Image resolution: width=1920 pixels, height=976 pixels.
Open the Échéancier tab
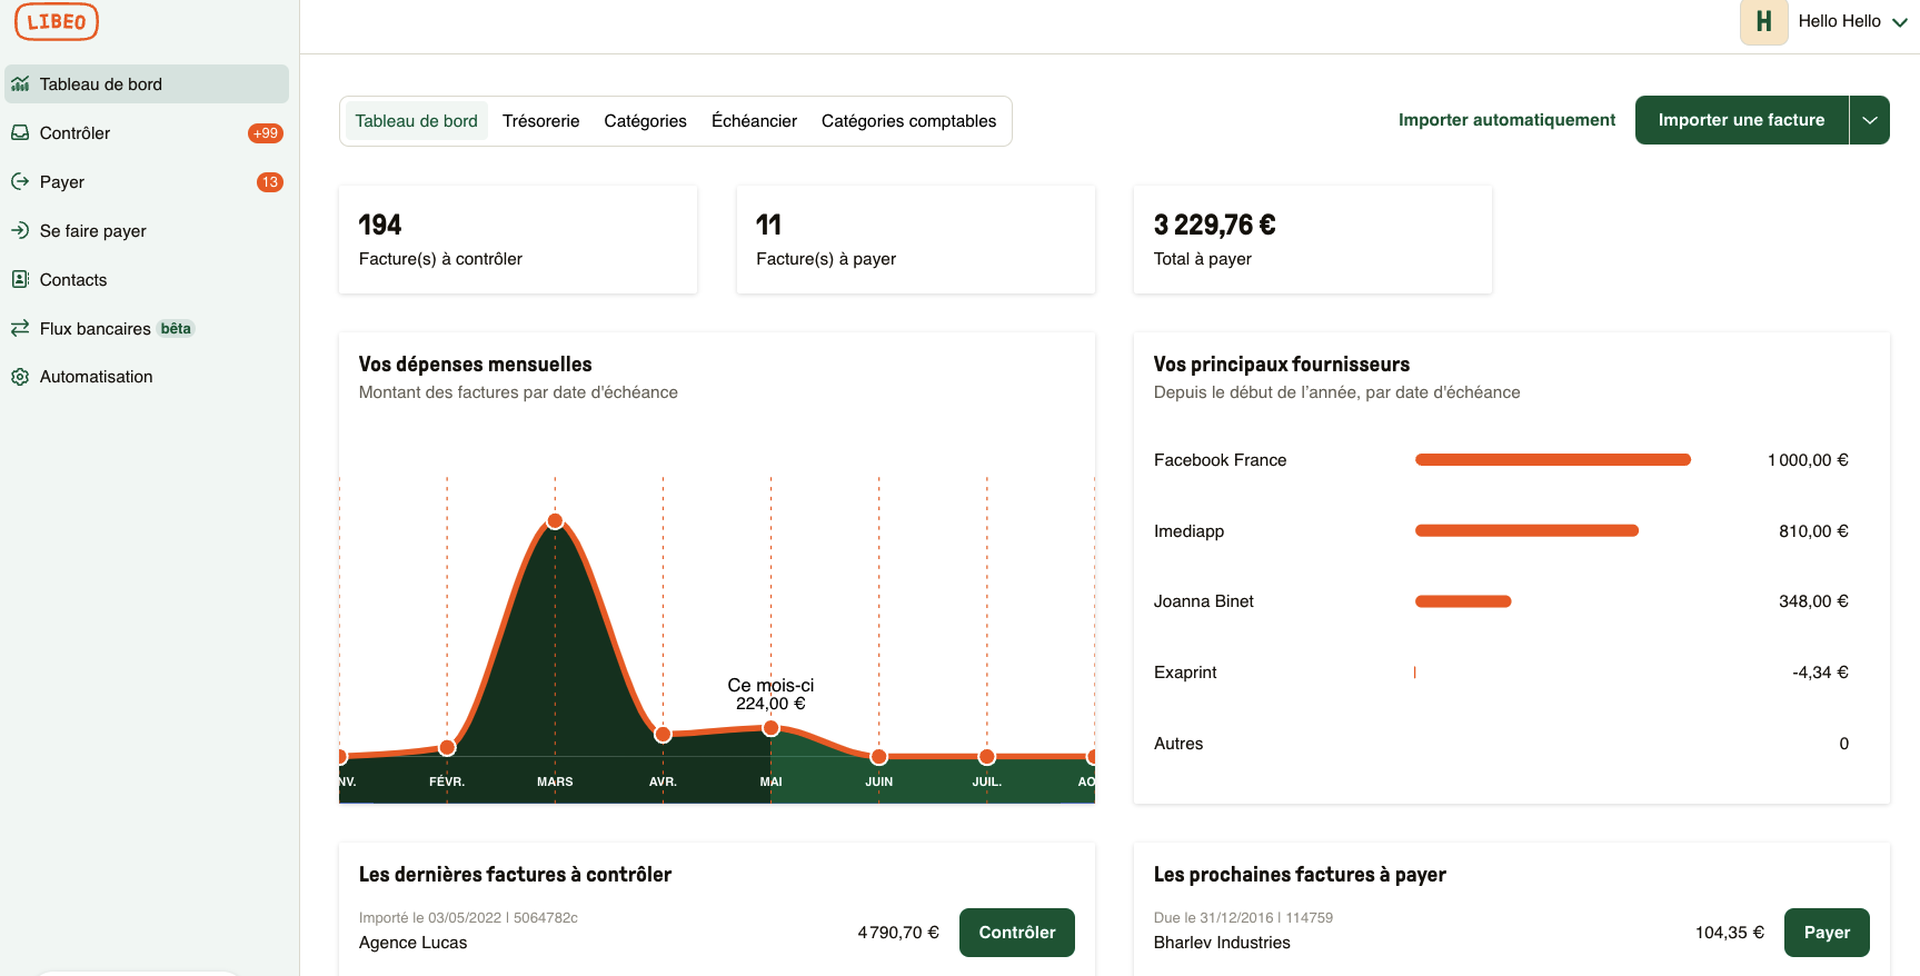coord(754,121)
